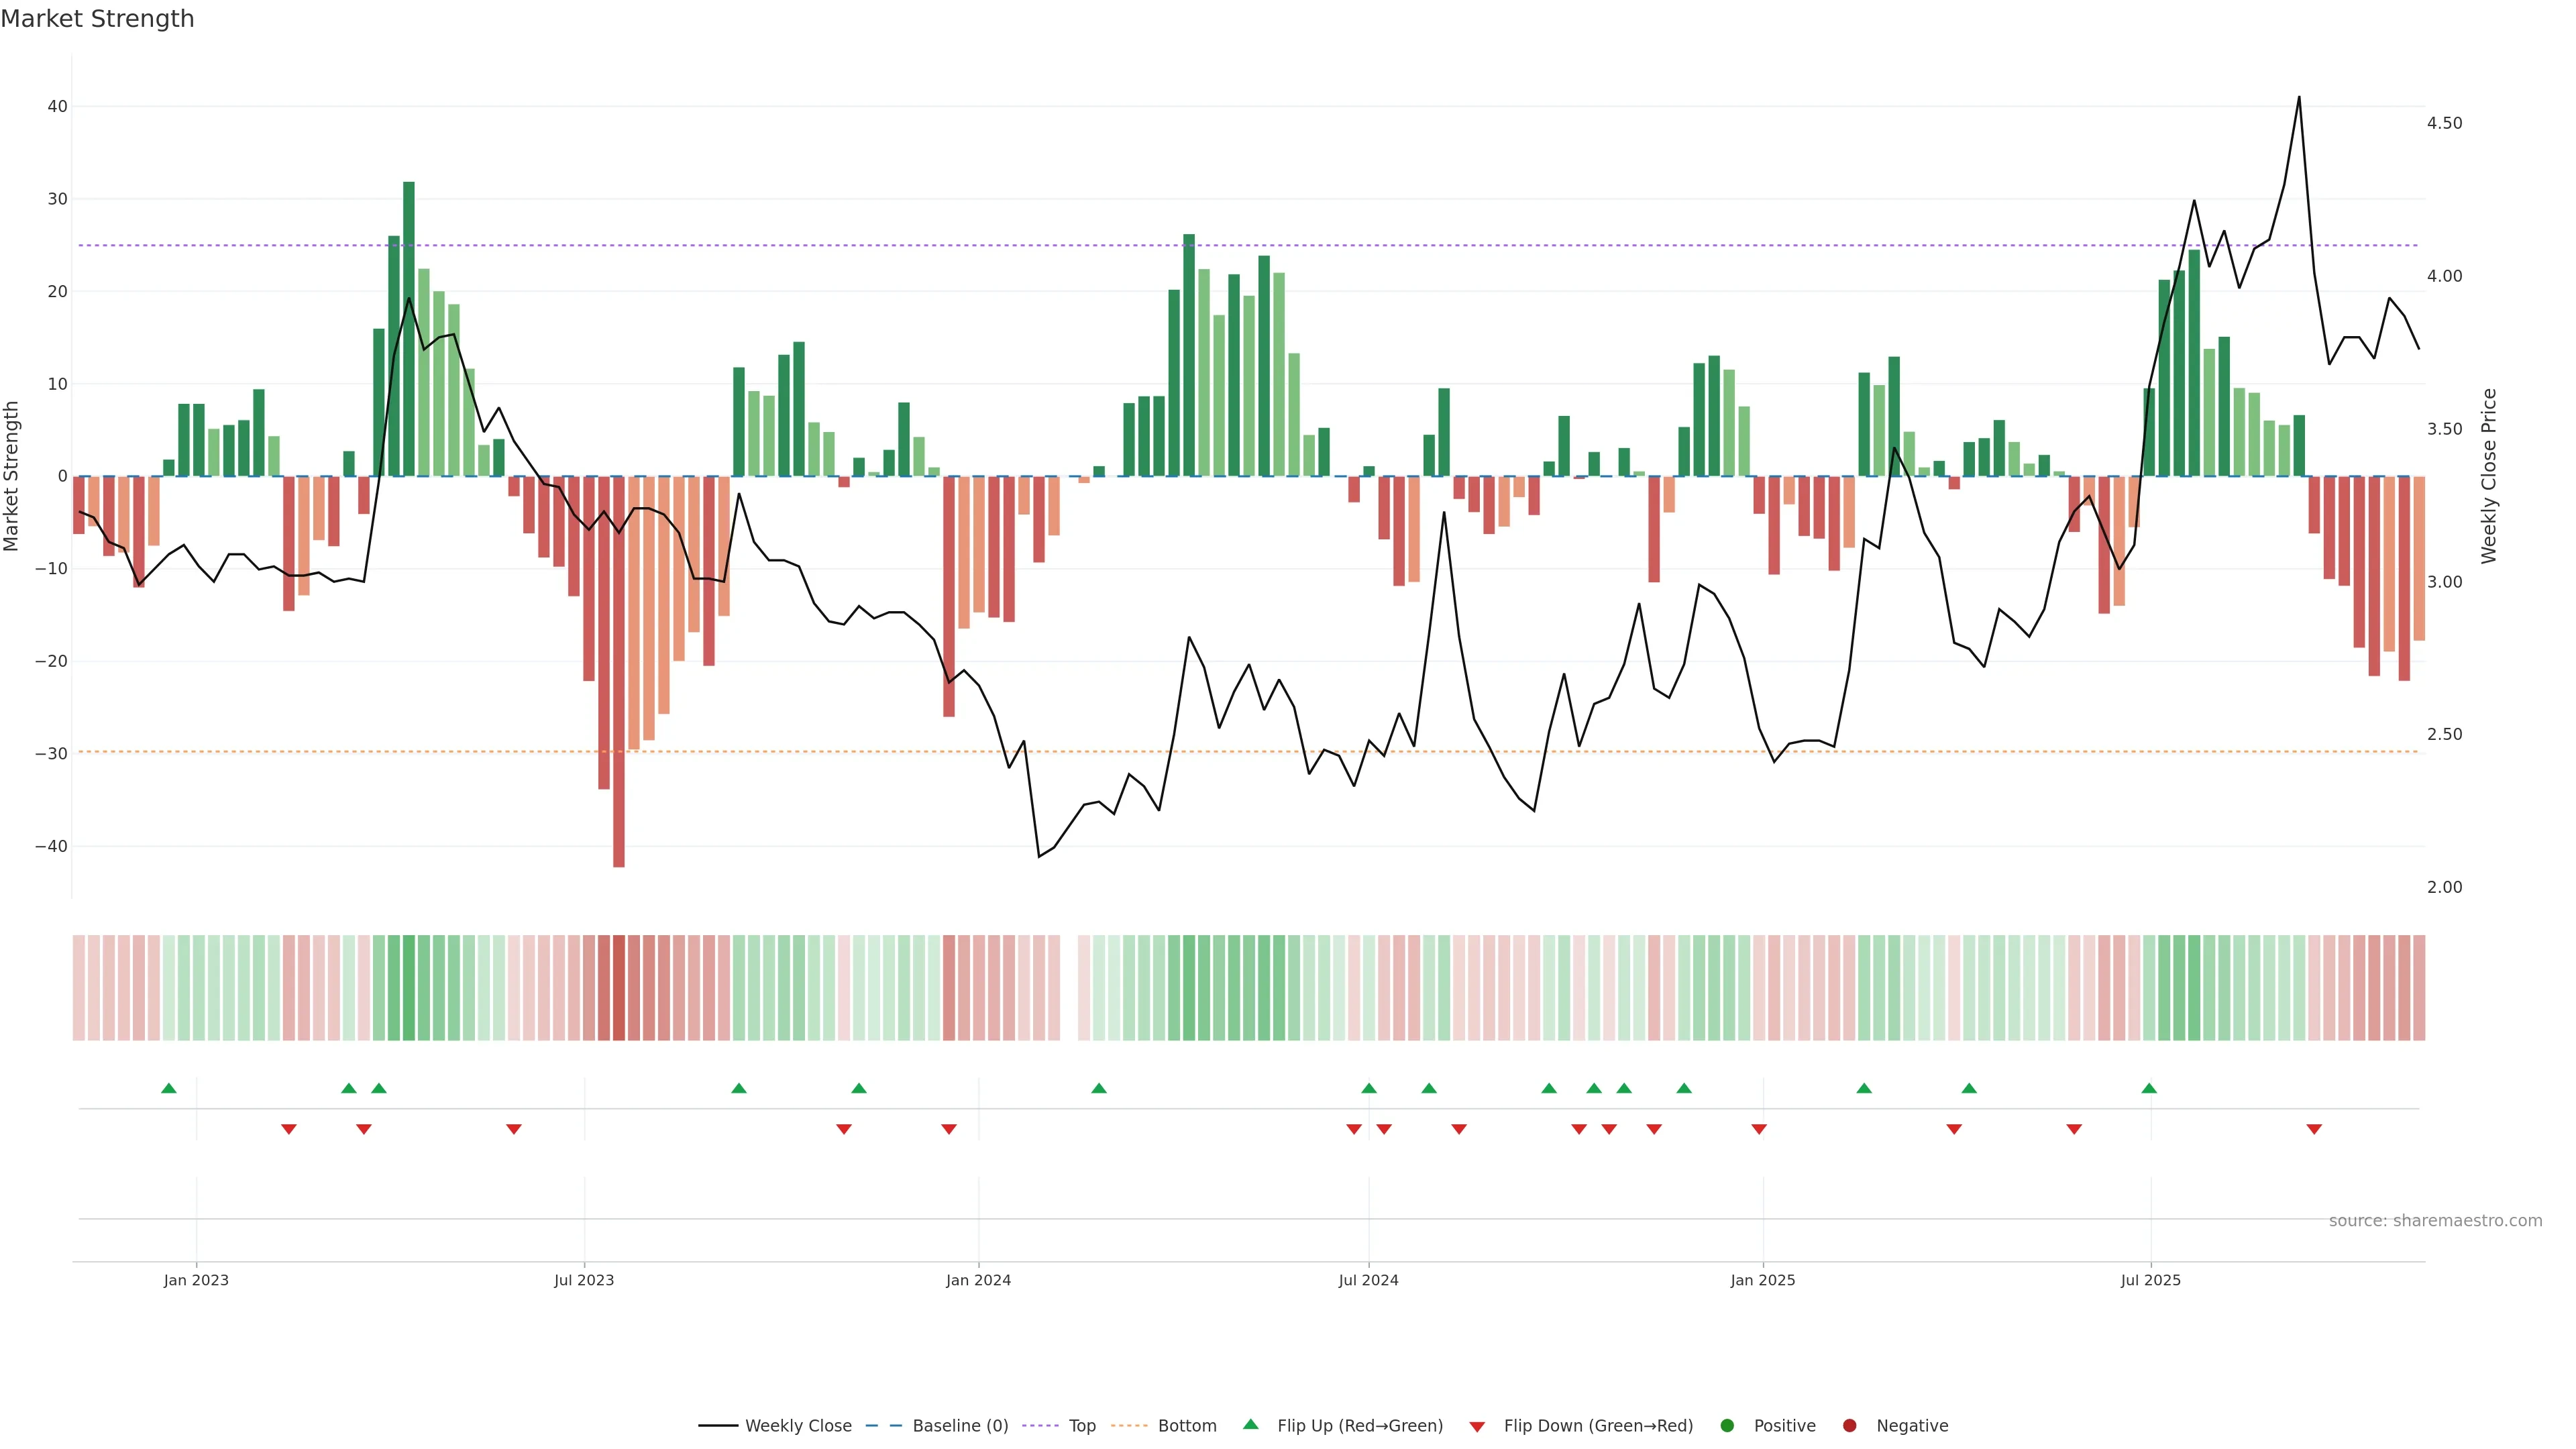Click the first red flip-down triangle marker
This screenshot has height=1449, width=2576.
[x=289, y=1129]
